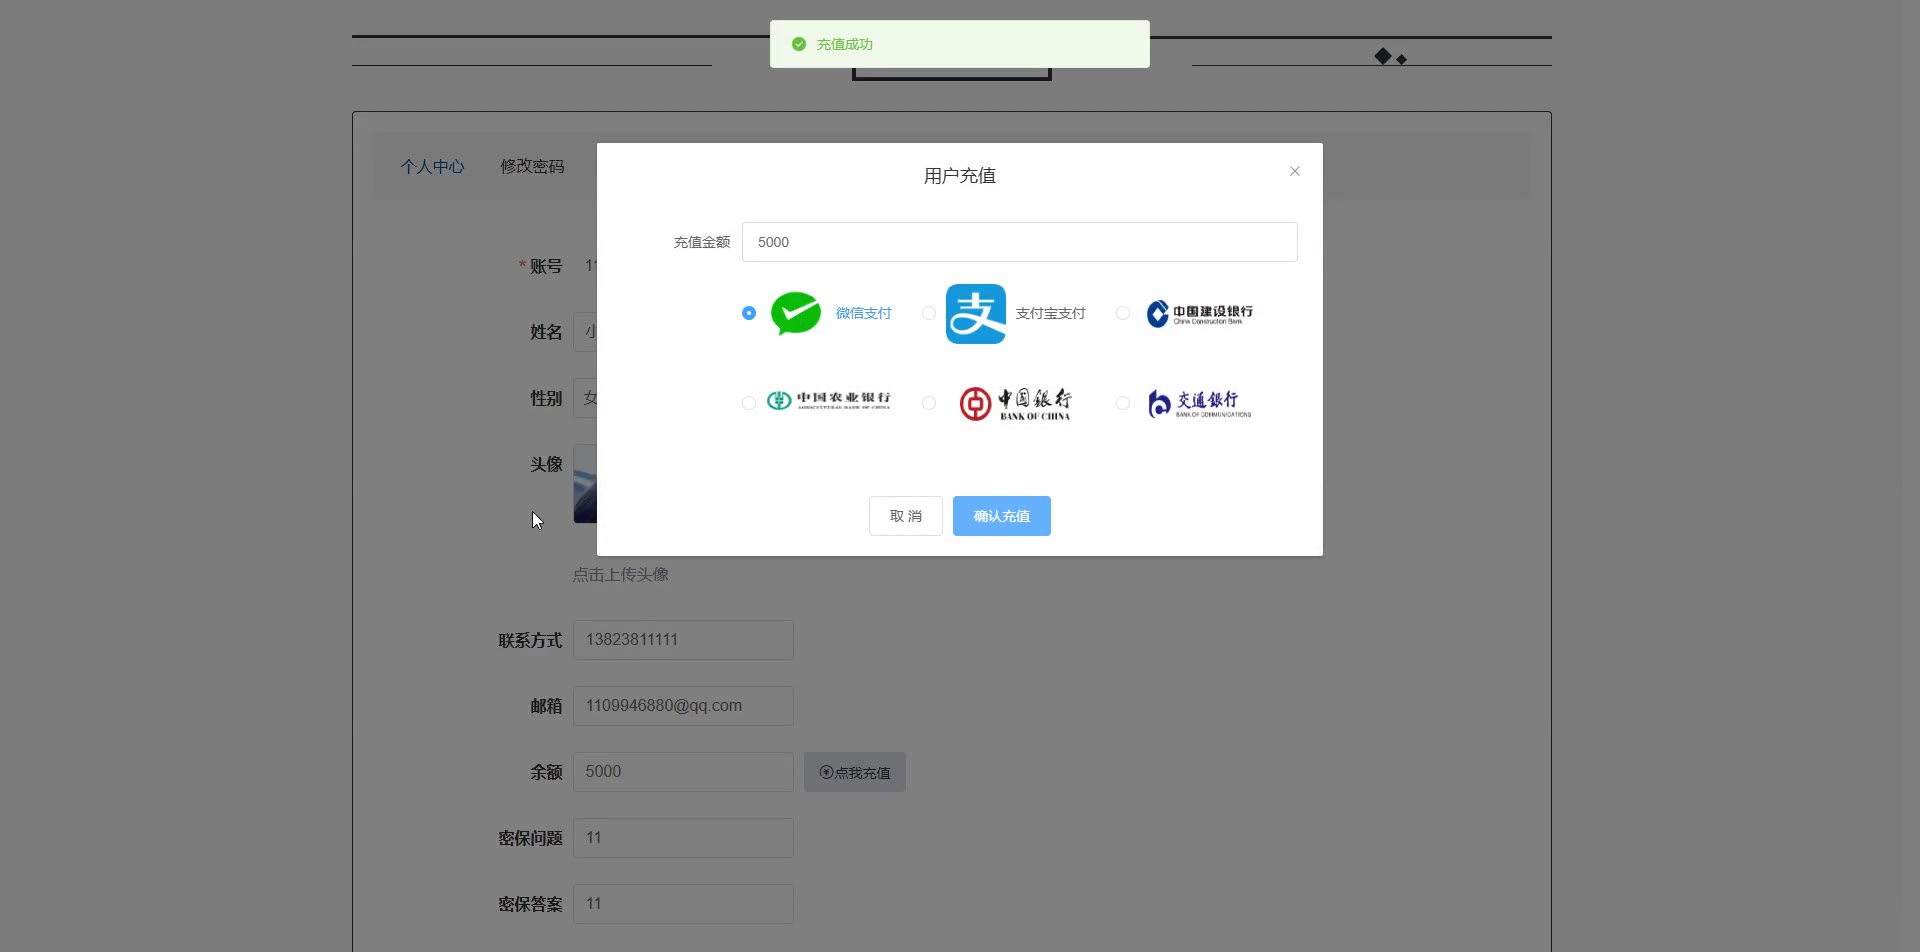Select the 微信支付 radio button
The height and width of the screenshot is (952, 1920).
749,313
